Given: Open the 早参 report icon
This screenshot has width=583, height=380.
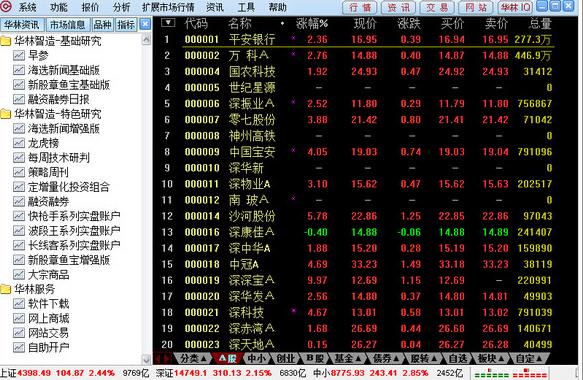Looking at the screenshot, I should tap(19, 56).
